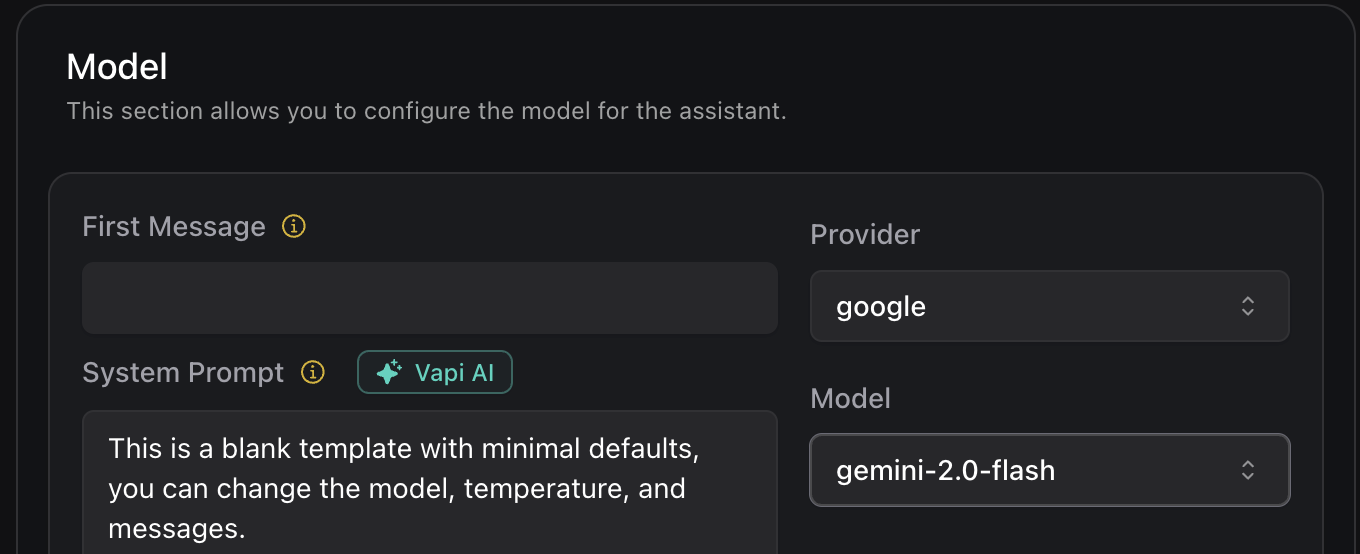Click the up-down chevron in Provider field

1247,306
